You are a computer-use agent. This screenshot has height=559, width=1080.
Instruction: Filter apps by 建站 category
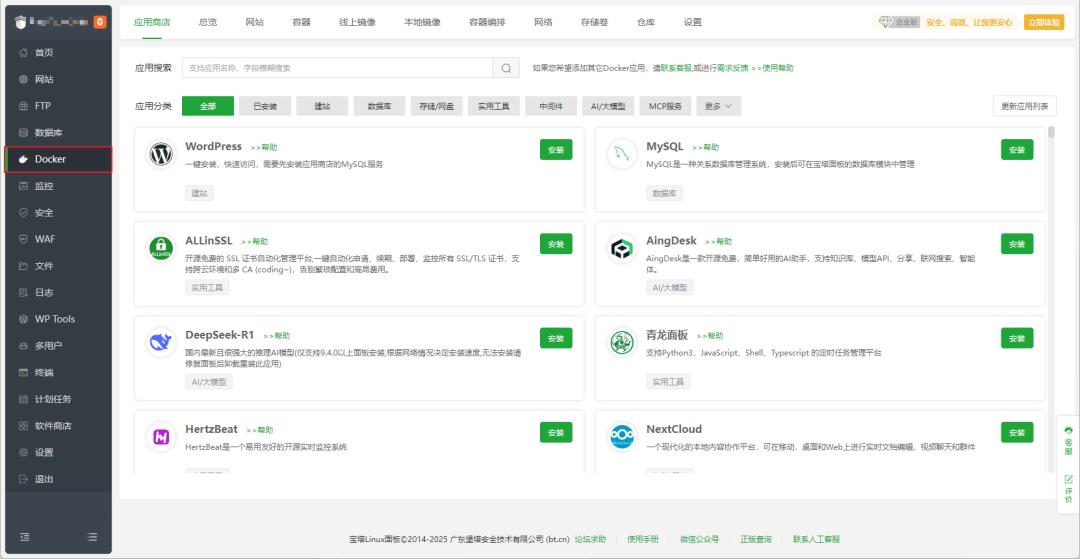(x=322, y=106)
